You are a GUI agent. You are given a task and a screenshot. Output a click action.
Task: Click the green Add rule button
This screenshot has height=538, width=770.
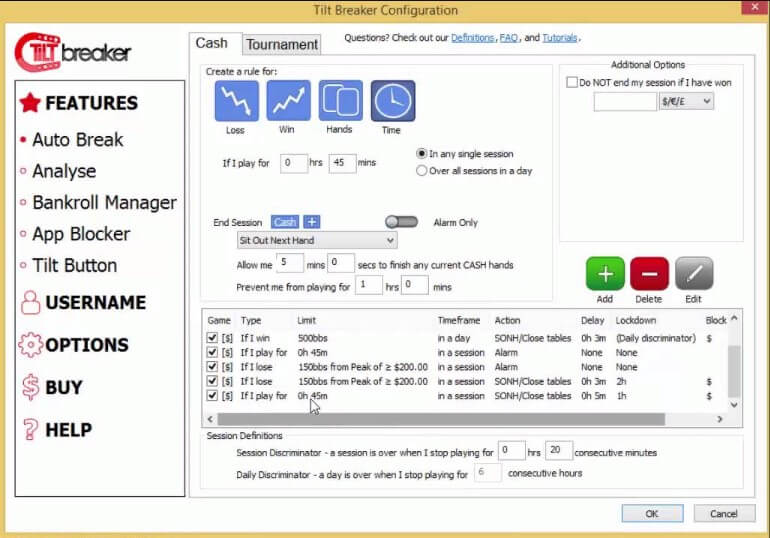click(x=604, y=274)
